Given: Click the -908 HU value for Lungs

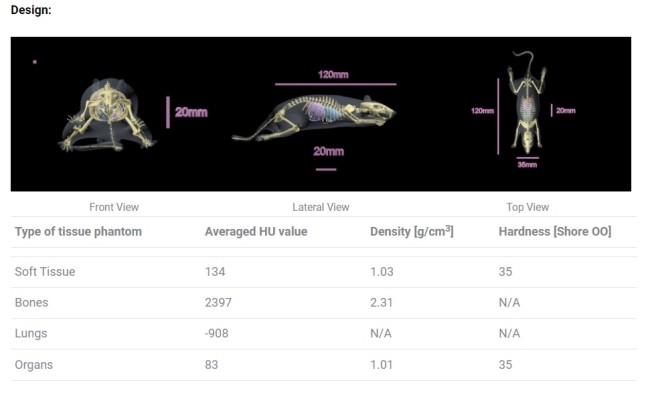Looking at the screenshot, I should 216,334.
